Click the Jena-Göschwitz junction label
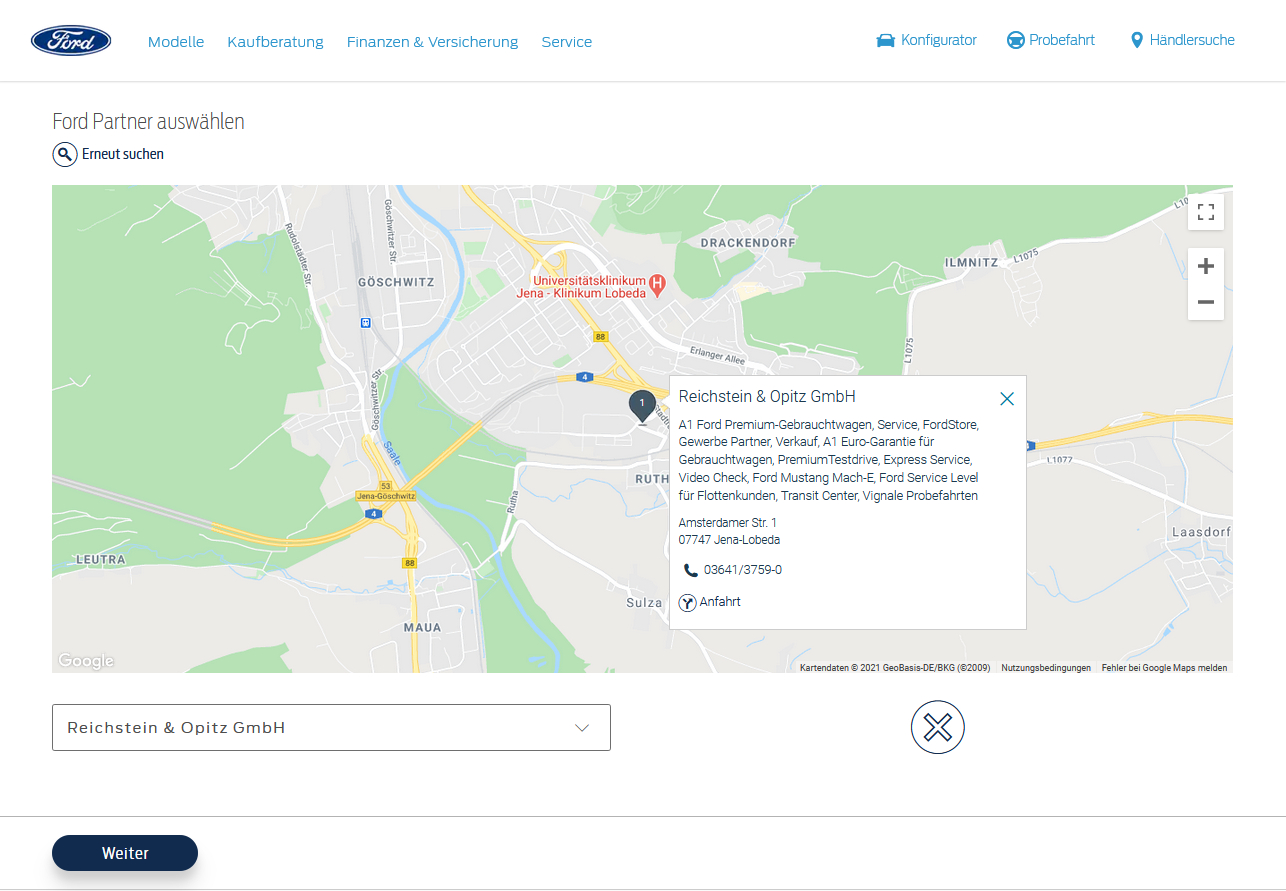This screenshot has width=1286, height=891. tap(385, 496)
